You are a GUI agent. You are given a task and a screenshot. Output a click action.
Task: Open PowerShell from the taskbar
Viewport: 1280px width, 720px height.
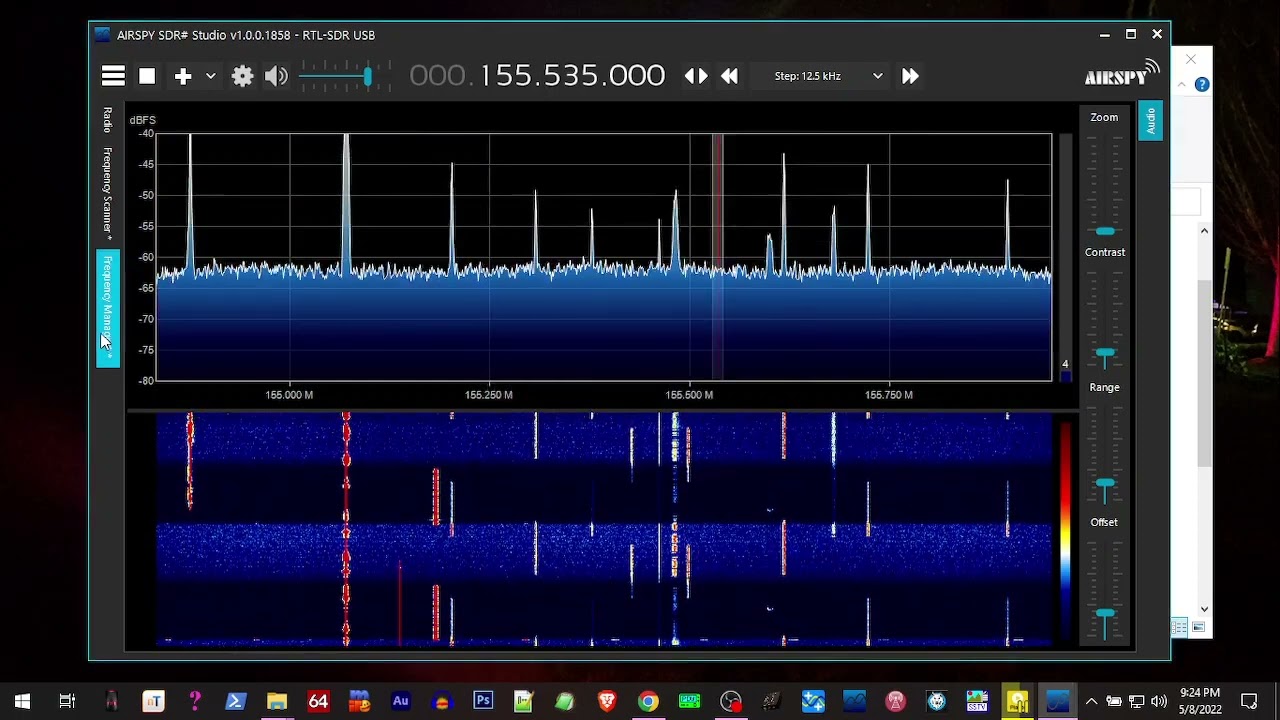pyautogui.click(x=235, y=701)
